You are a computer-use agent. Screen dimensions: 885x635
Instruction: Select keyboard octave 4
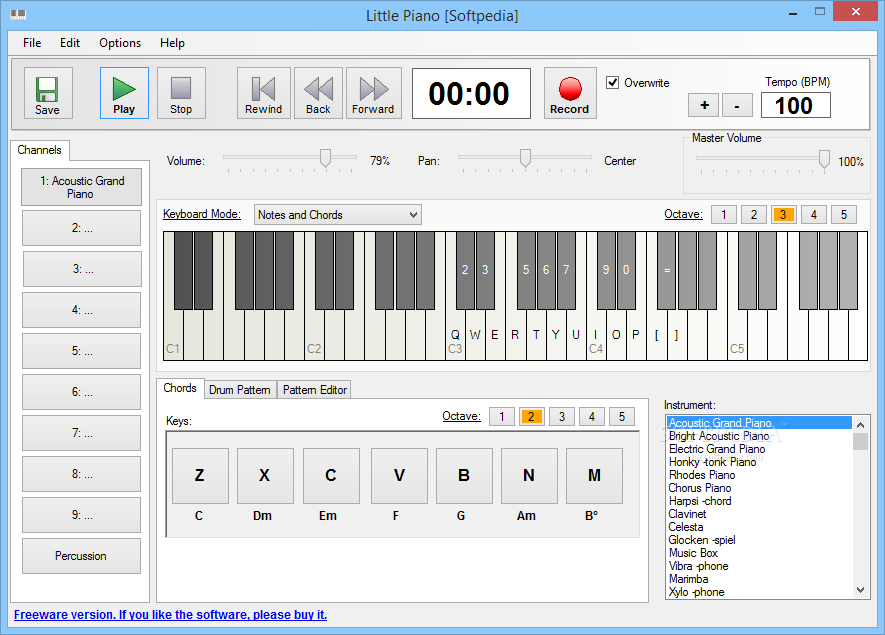click(813, 214)
